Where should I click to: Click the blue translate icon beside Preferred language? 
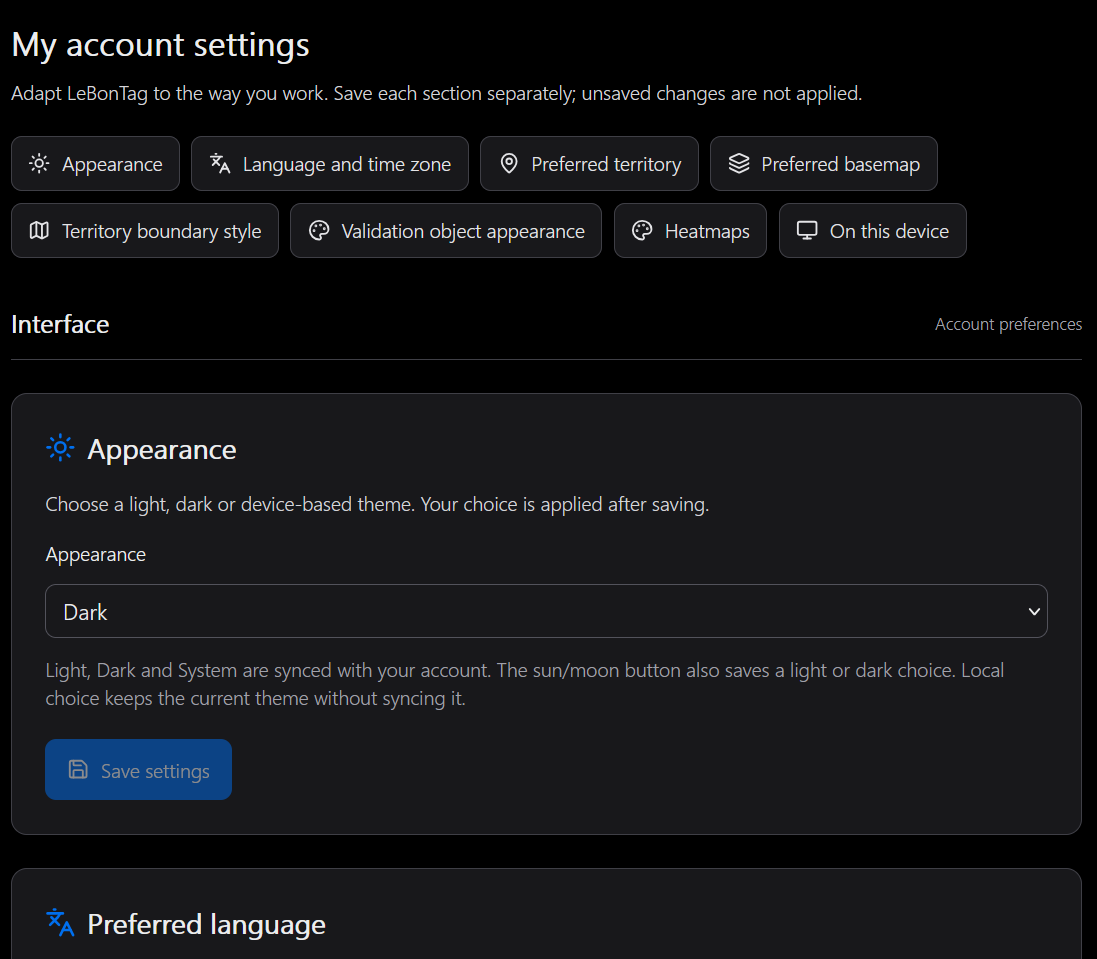60,923
